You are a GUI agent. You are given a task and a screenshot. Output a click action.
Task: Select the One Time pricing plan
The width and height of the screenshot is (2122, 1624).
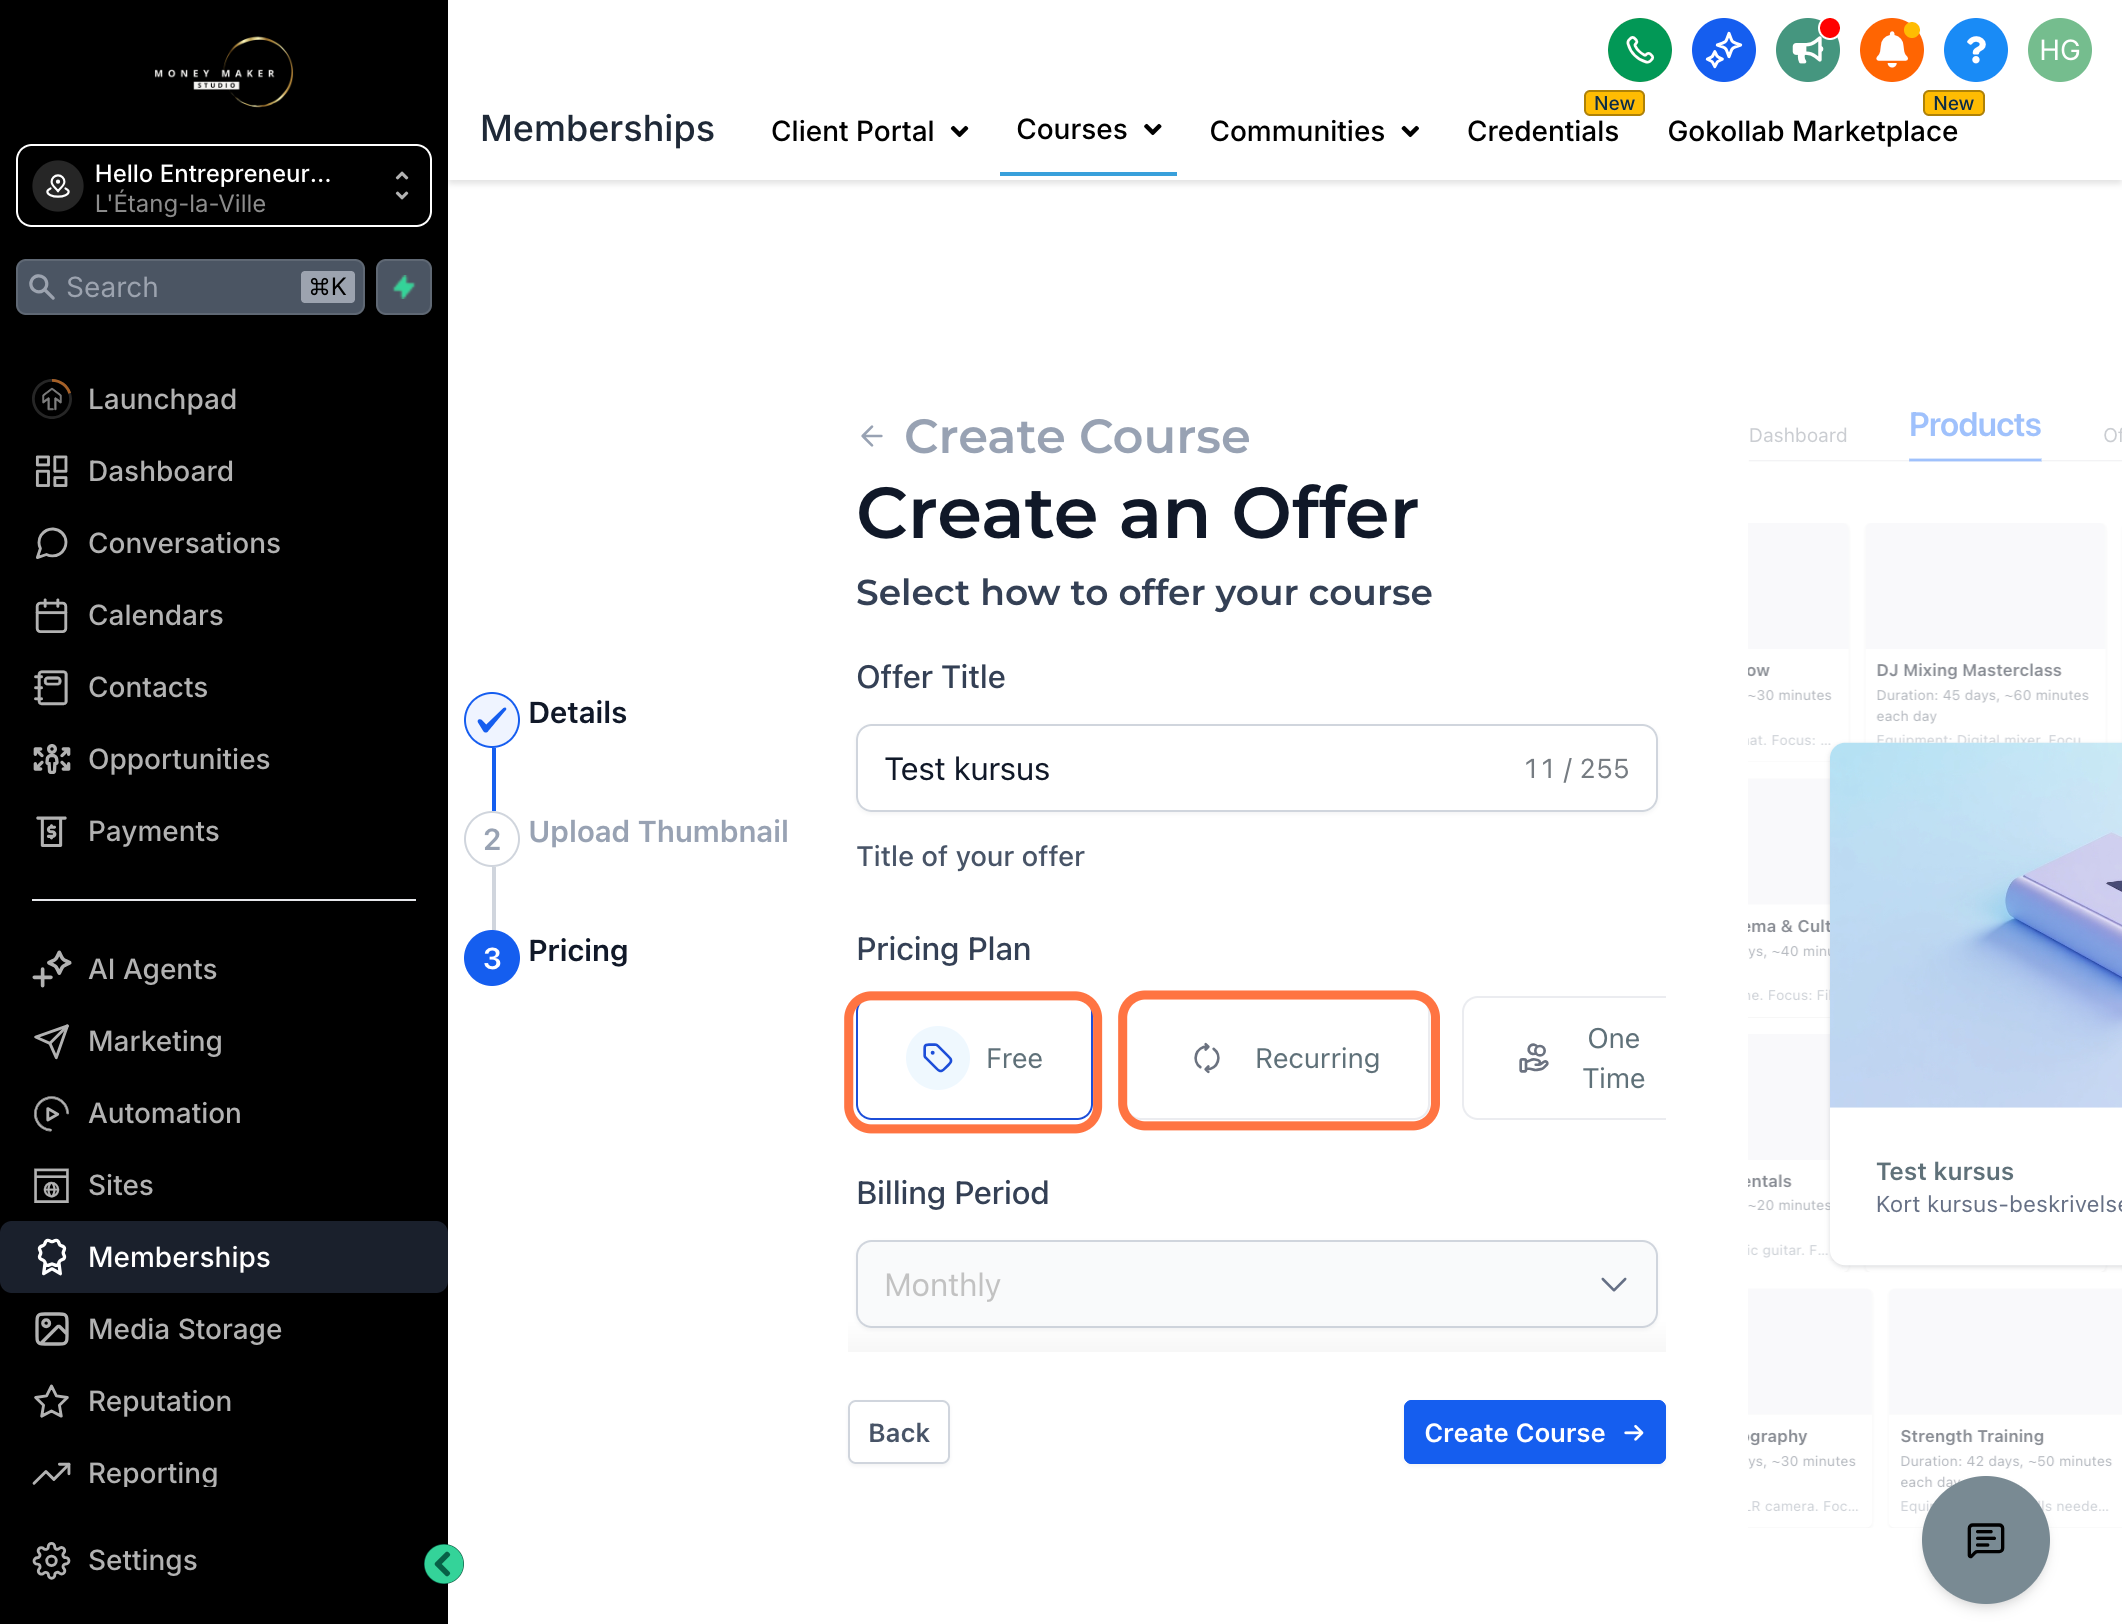point(1565,1059)
